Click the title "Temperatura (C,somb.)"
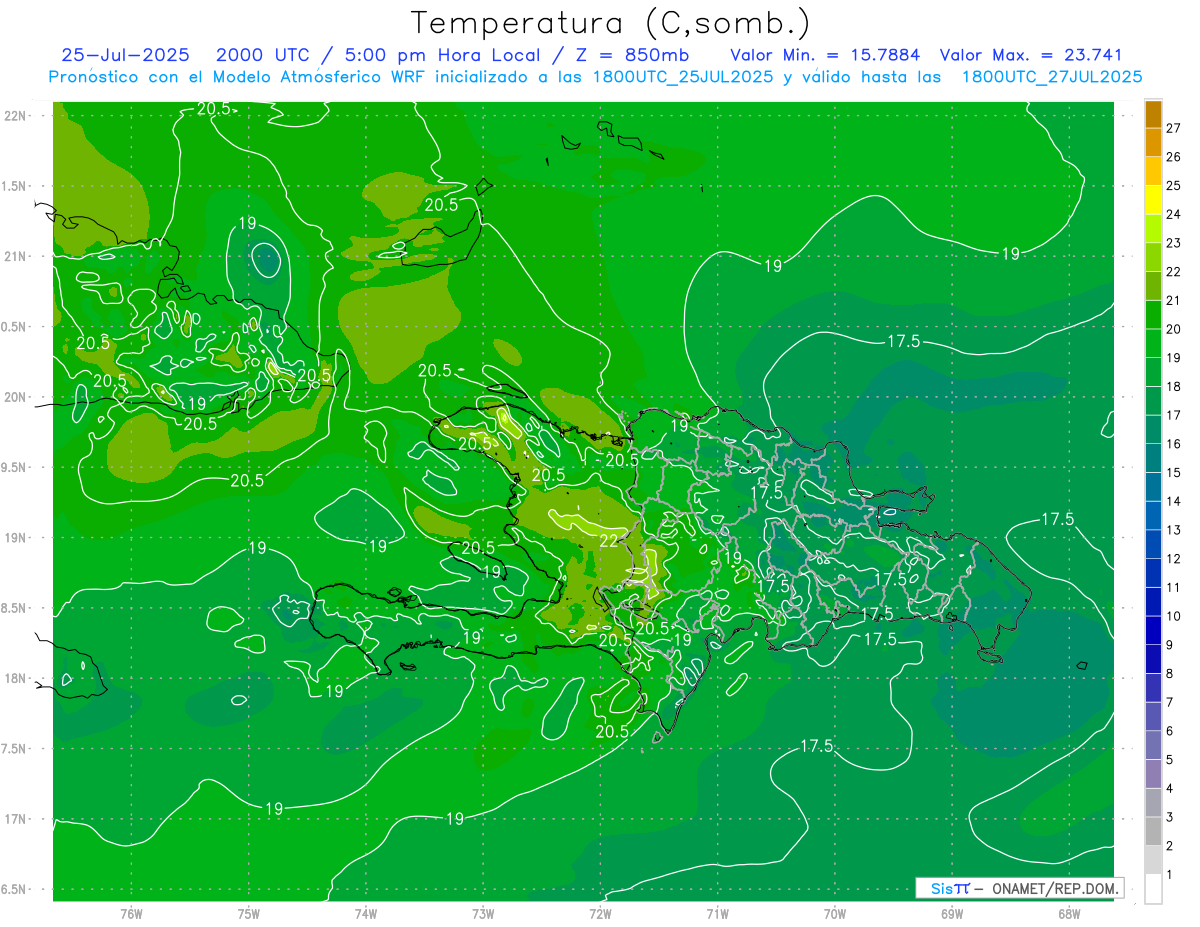 pos(611,23)
